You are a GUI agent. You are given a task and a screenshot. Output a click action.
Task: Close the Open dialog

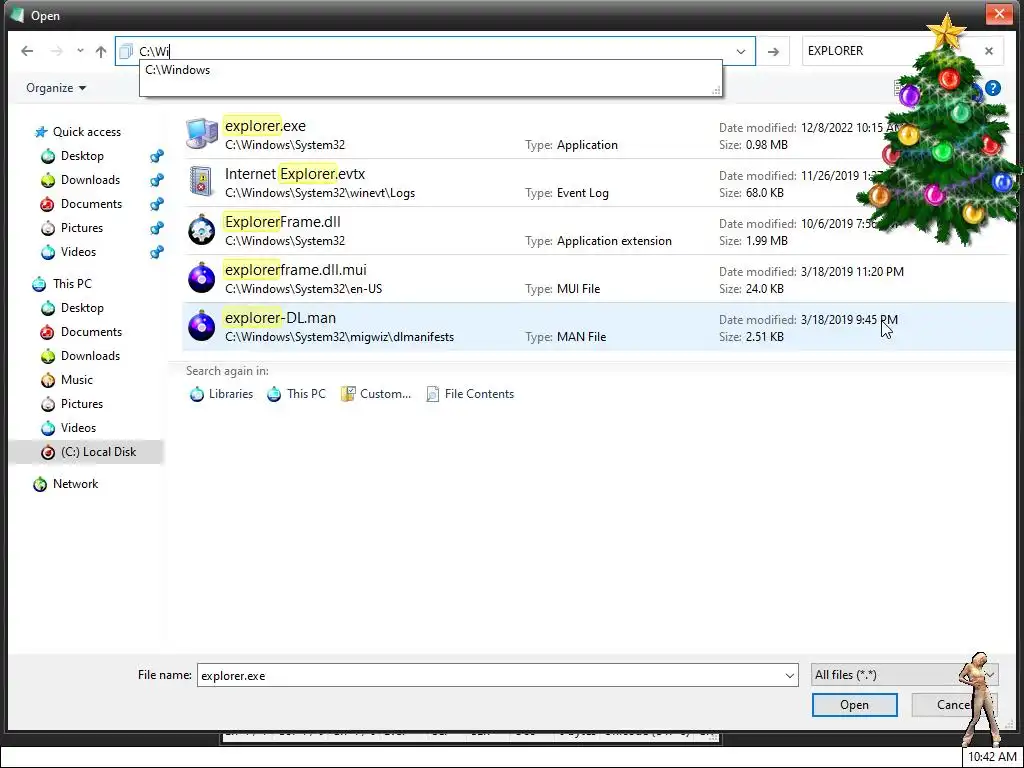(999, 14)
